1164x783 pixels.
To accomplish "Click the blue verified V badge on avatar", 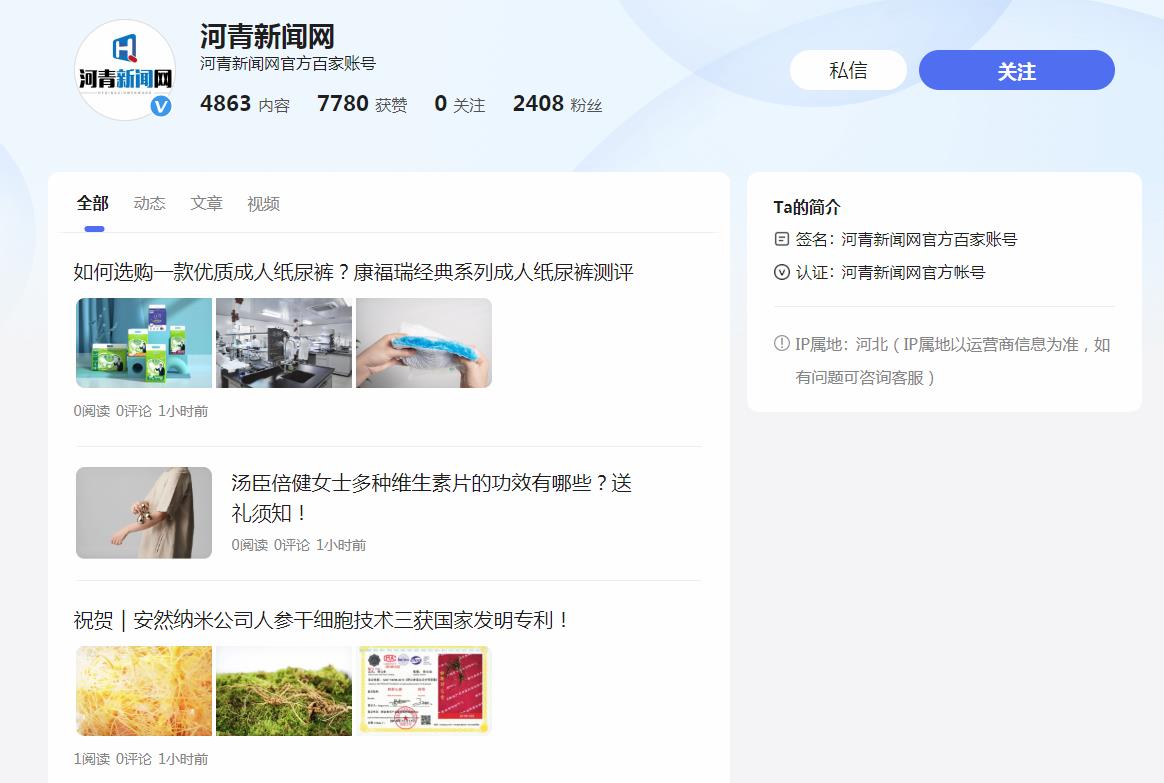I will click(161, 106).
